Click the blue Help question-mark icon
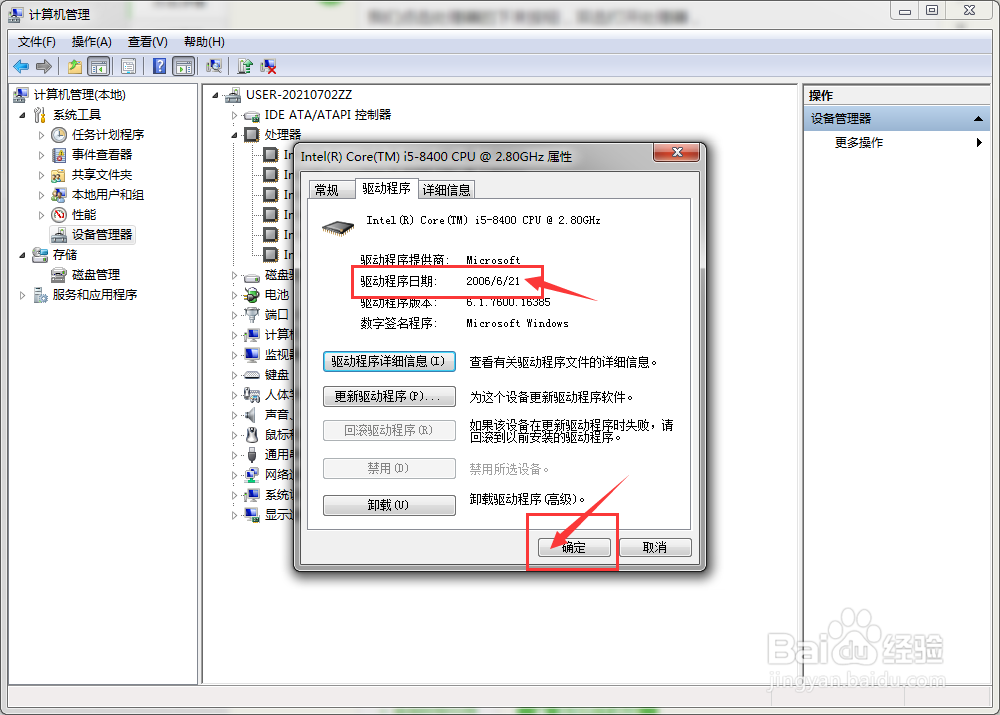The height and width of the screenshot is (715, 1000). click(x=159, y=66)
